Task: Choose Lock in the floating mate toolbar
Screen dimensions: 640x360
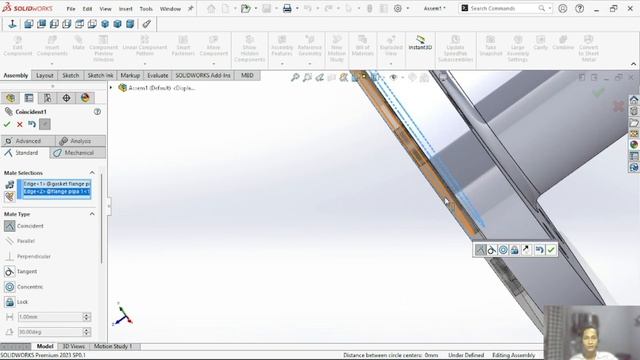Action: pyautogui.click(x=515, y=250)
